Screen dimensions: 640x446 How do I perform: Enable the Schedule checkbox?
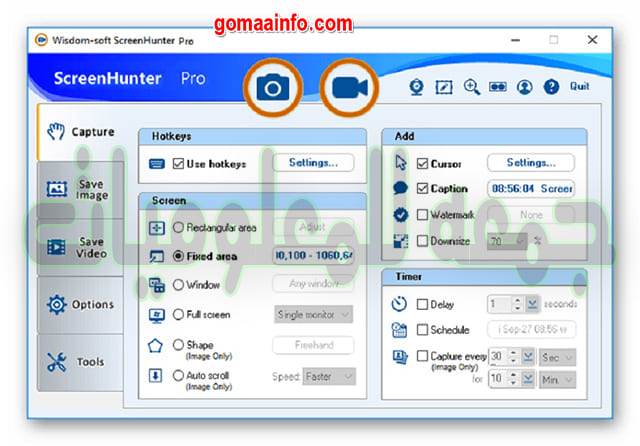(422, 329)
